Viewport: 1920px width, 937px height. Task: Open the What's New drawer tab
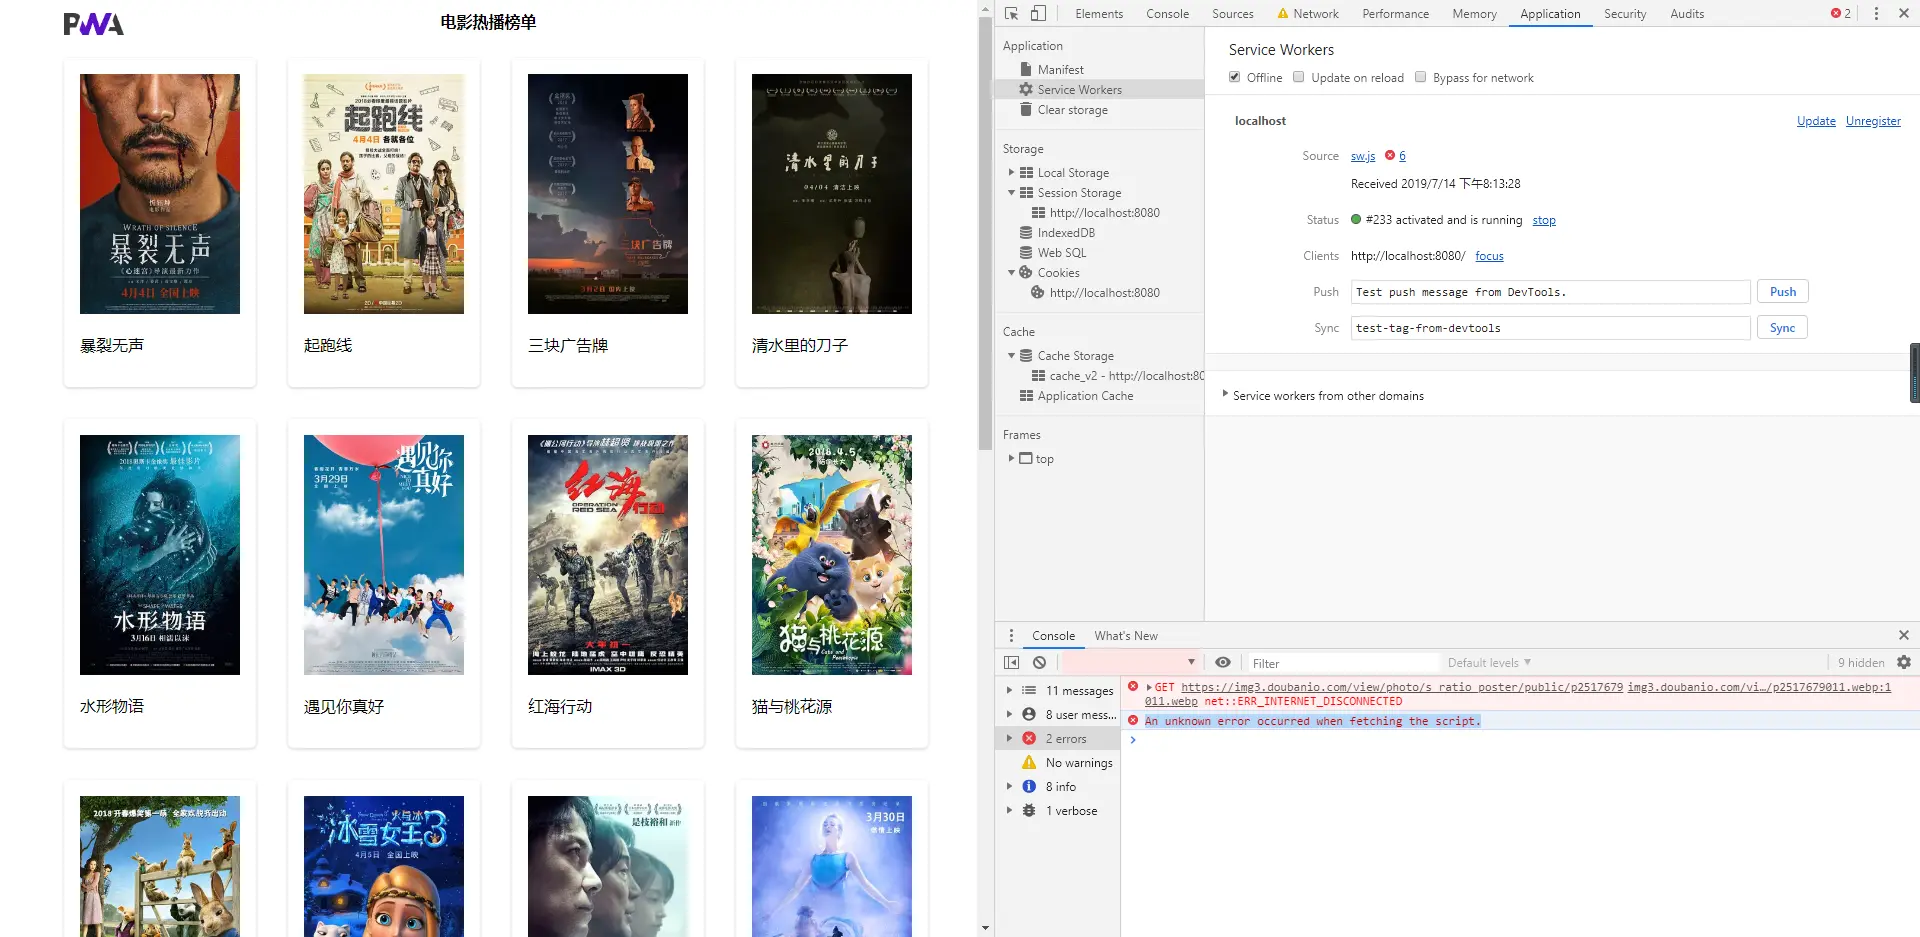[x=1126, y=635]
